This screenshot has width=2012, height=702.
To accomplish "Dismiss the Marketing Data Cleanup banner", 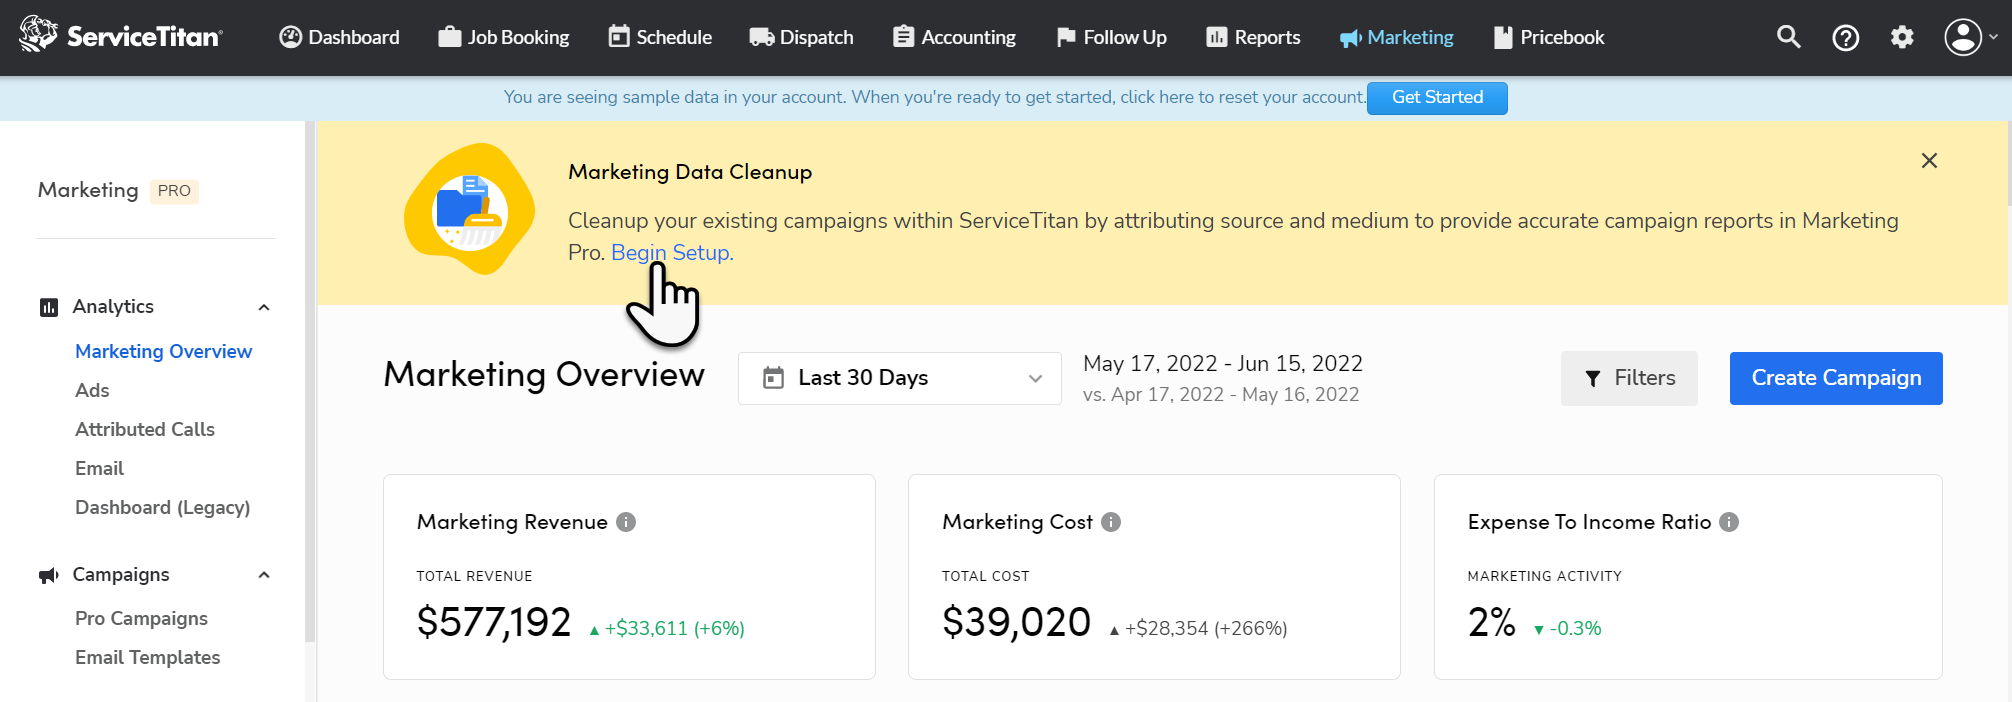I will [x=1929, y=161].
